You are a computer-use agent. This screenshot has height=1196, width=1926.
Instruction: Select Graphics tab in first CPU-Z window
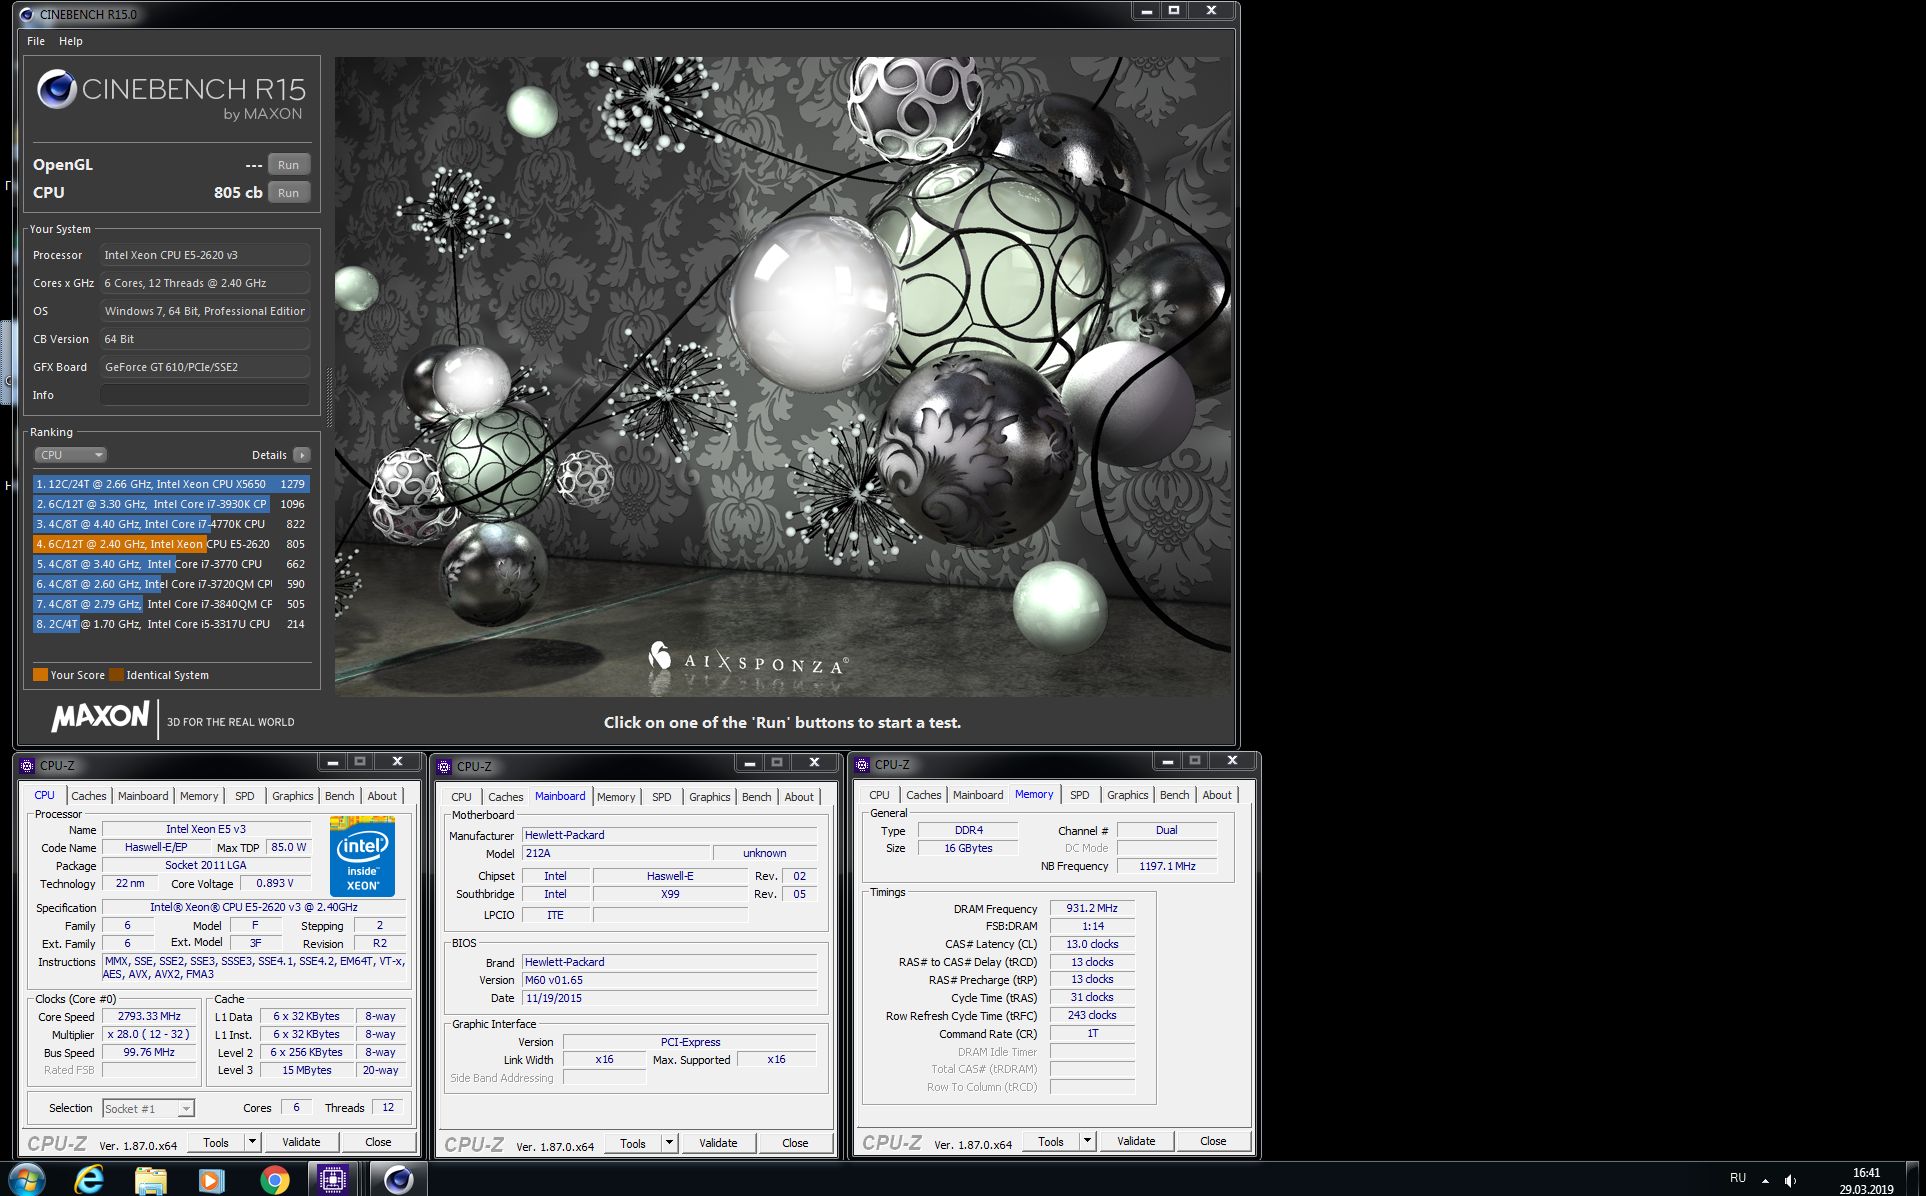pyautogui.click(x=293, y=796)
